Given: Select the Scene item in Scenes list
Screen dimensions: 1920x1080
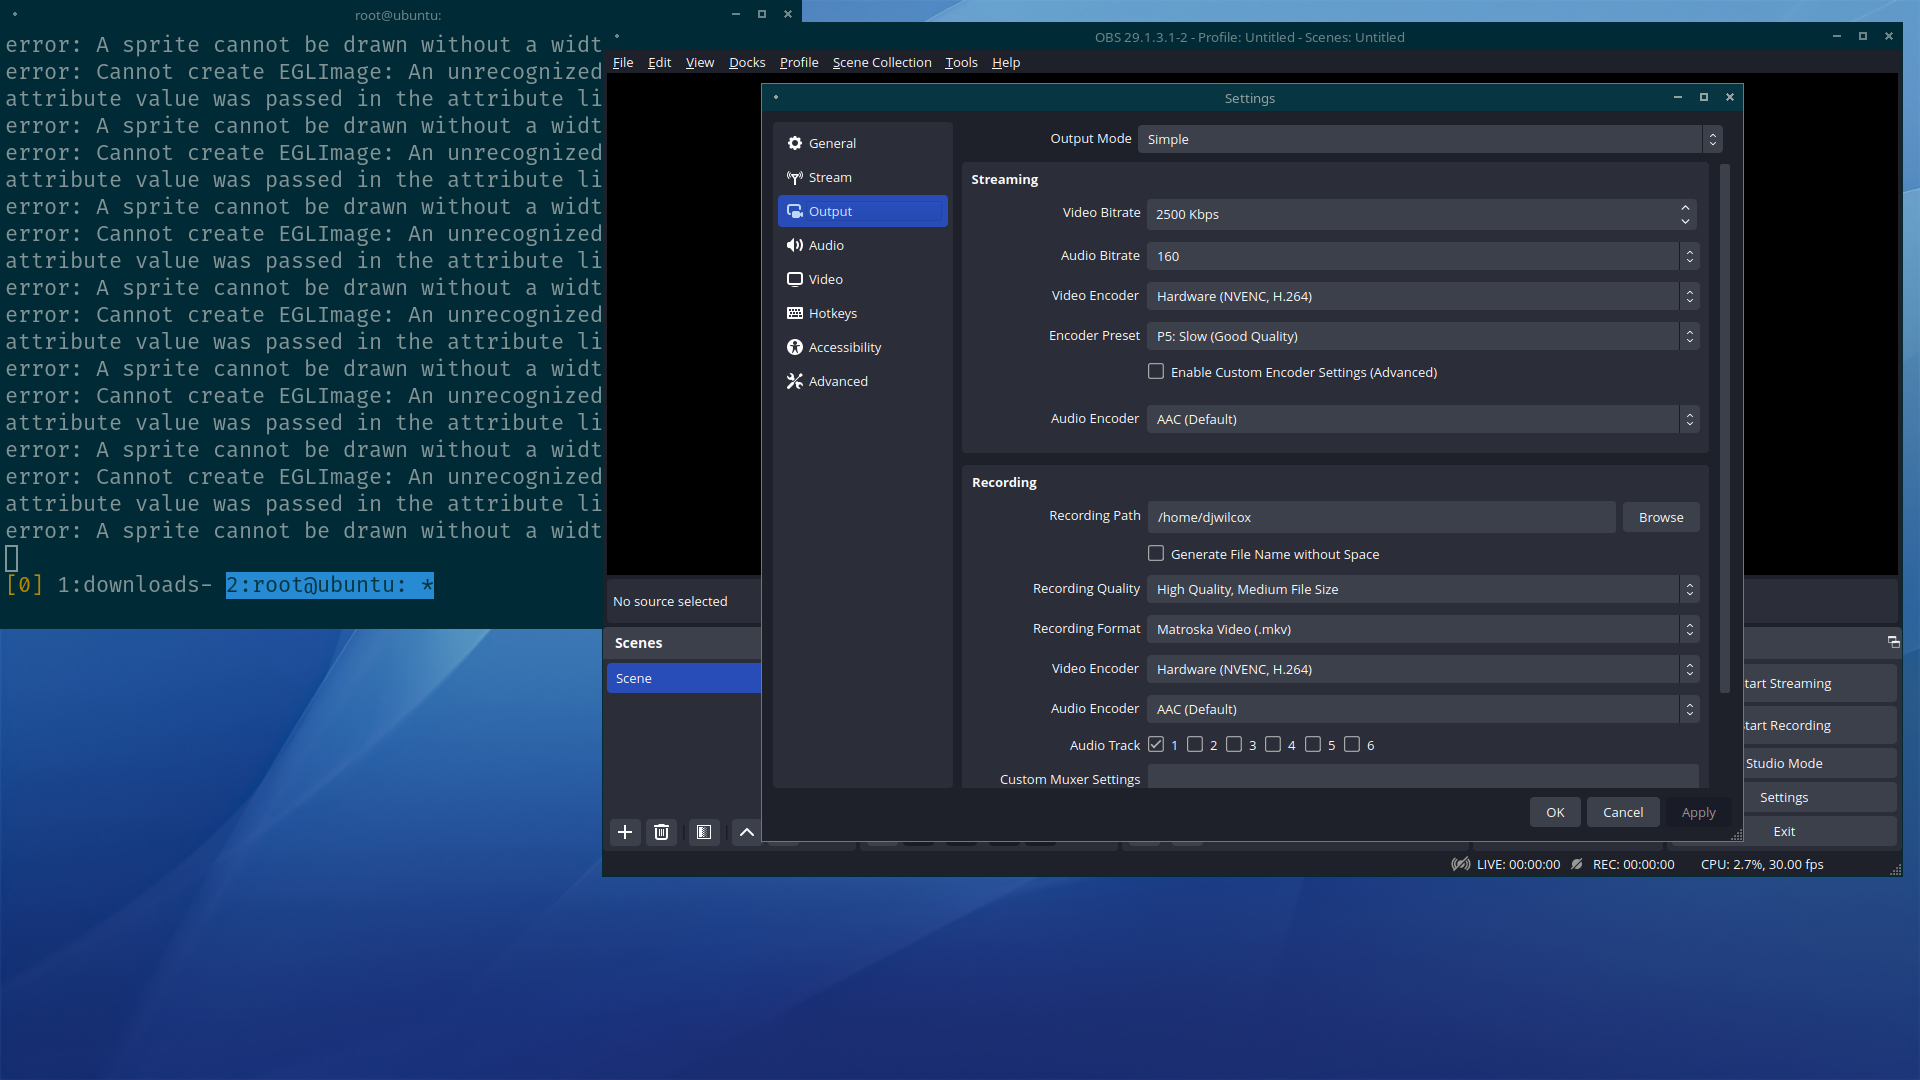Looking at the screenshot, I should pos(684,678).
